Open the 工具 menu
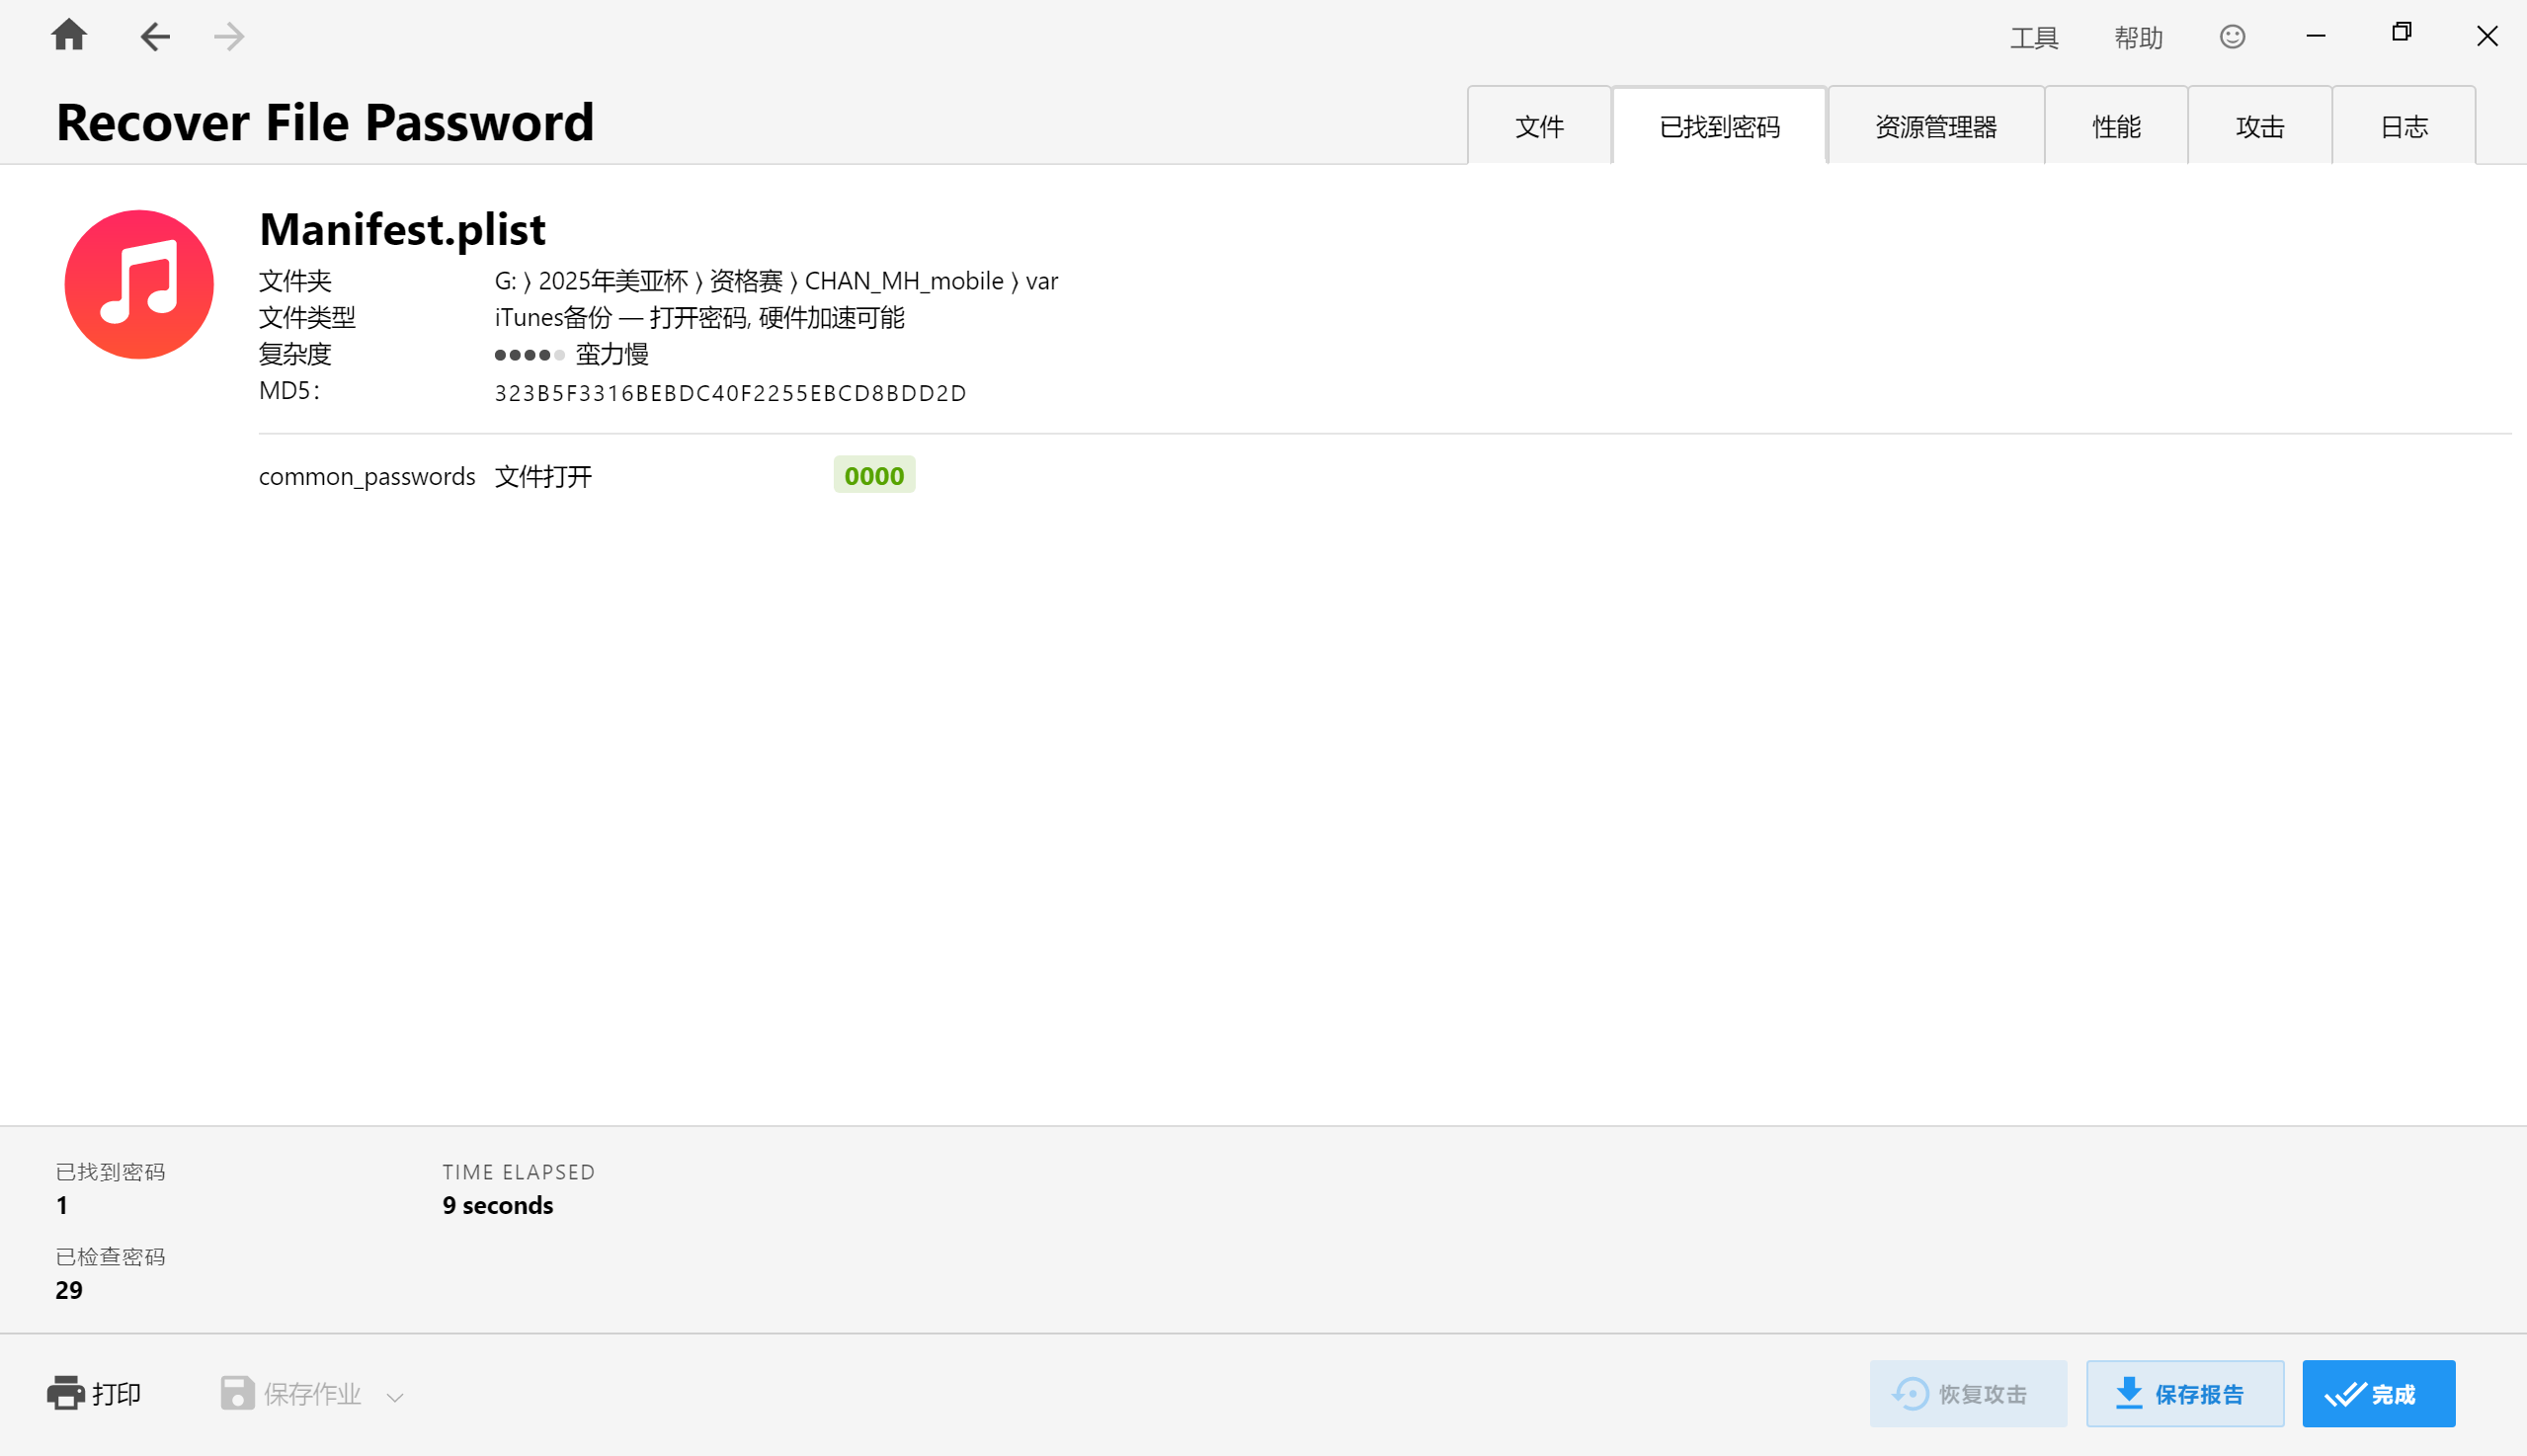This screenshot has height=1456, width=2527. (x=2034, y=38)
